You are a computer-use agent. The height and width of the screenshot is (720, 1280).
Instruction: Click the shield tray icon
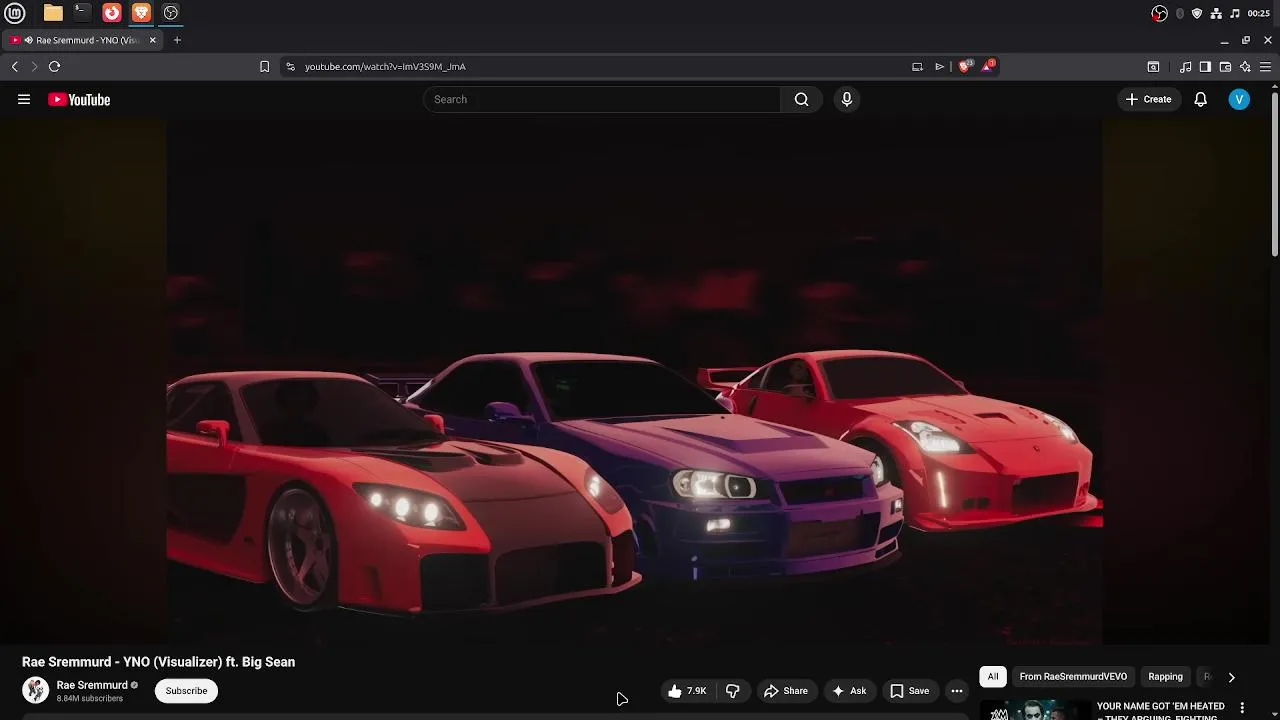[1197, 13]
